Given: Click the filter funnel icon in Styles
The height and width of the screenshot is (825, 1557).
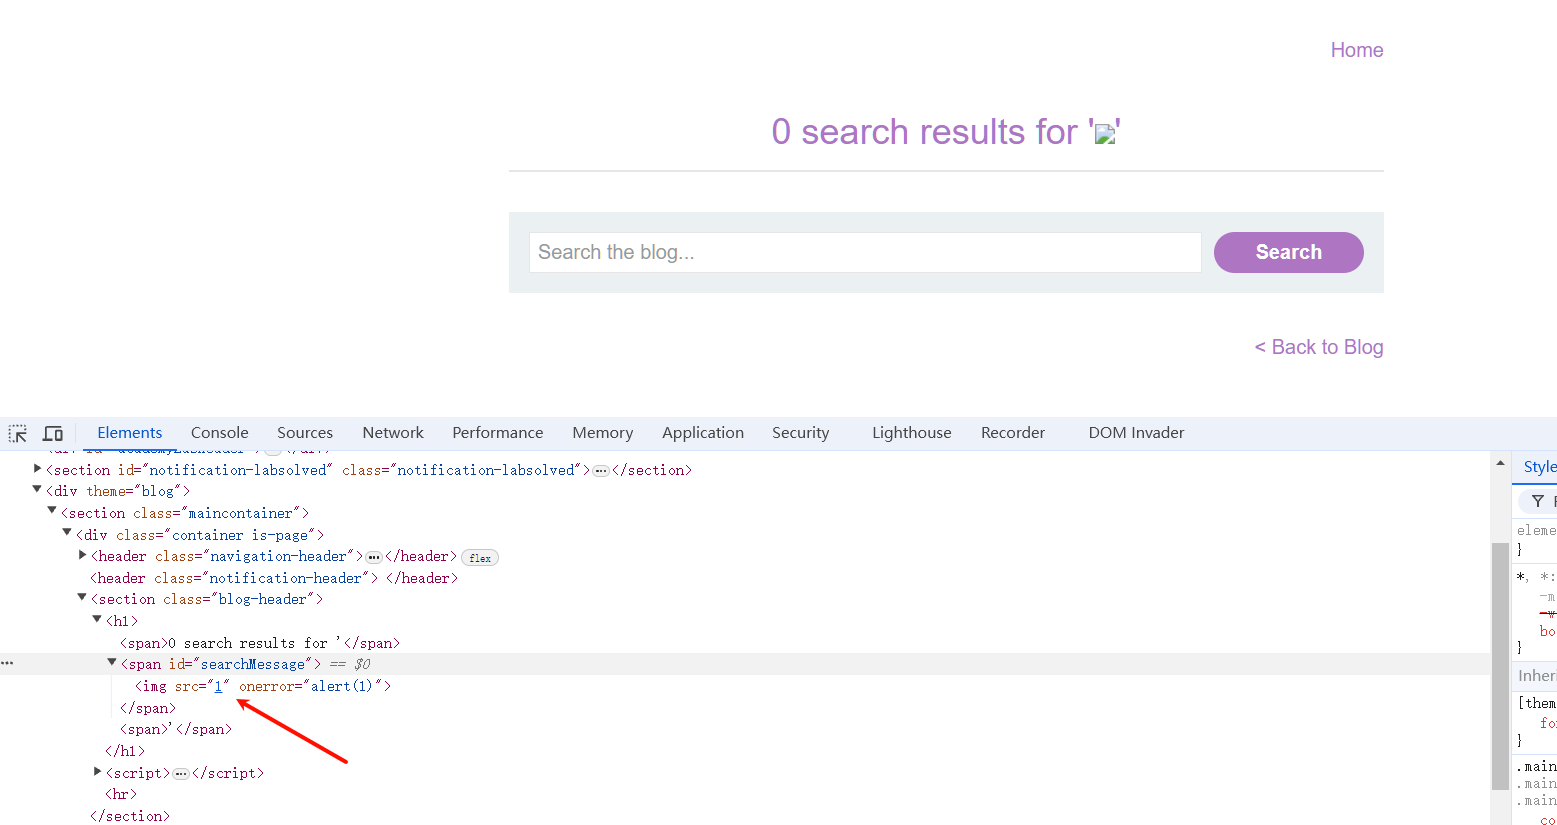Looking at the screenshot, I should click(1538, 501).
